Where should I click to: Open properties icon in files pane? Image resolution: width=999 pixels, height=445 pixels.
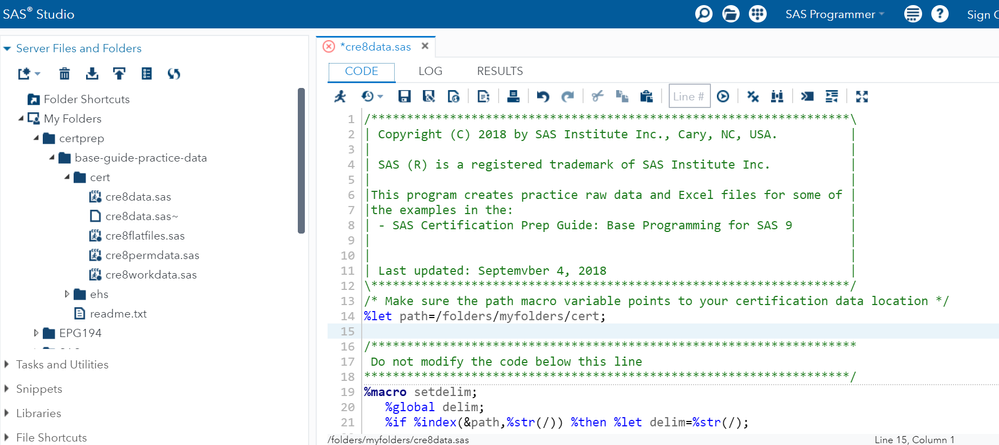pyautogui.click(x=147, y=74)
